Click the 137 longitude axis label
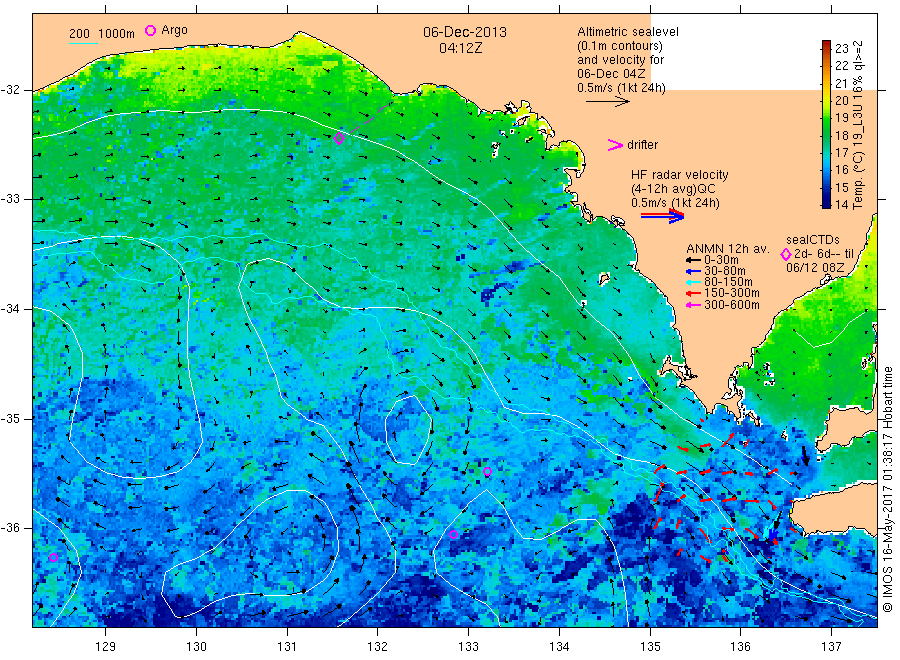Screen dimensions: 900x660 pyautogui.click(x=831, y=647)
